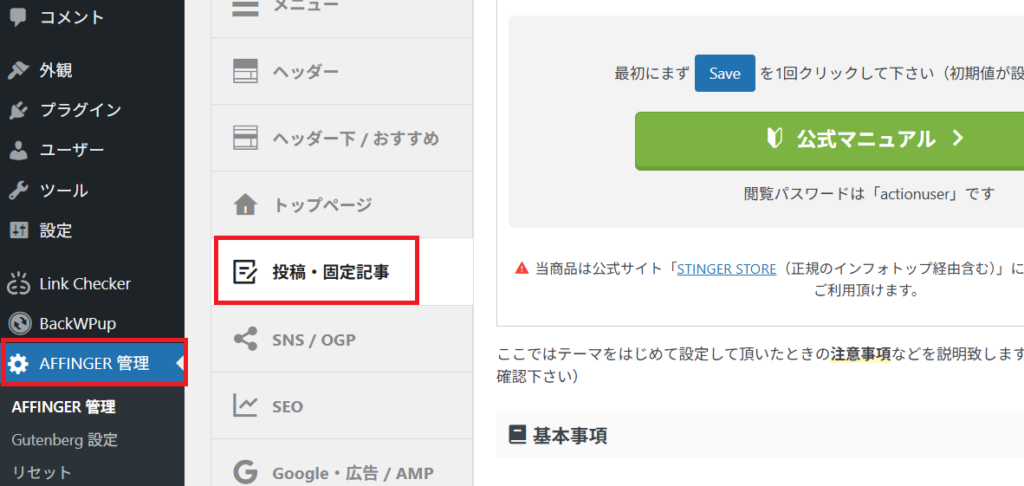
Task: Click the Appearance paintbrush icon
Action: pyautogui.click(x=18, y=70)
